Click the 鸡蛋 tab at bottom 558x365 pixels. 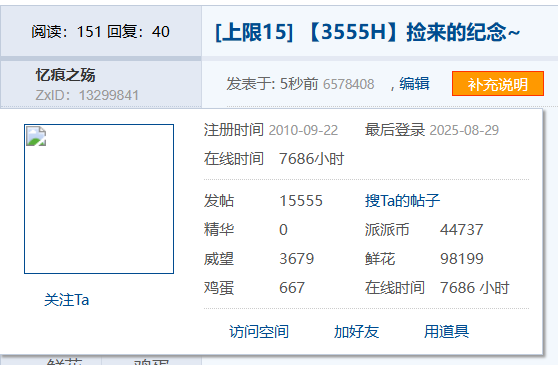click(152, 361)
